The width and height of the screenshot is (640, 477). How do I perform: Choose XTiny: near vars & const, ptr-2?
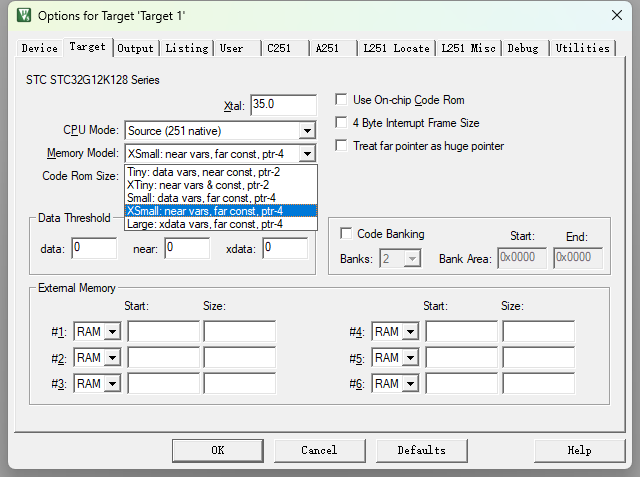221,185
